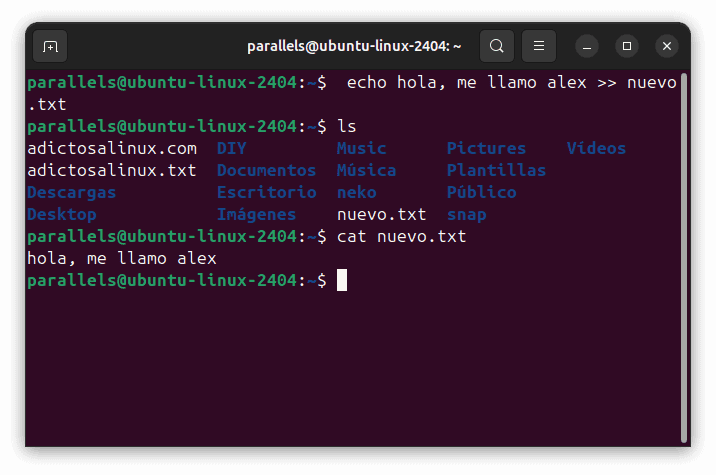Close the terminal window
Image resolution: width=716 pixels, height=475 pixels.
pos(667,46)
